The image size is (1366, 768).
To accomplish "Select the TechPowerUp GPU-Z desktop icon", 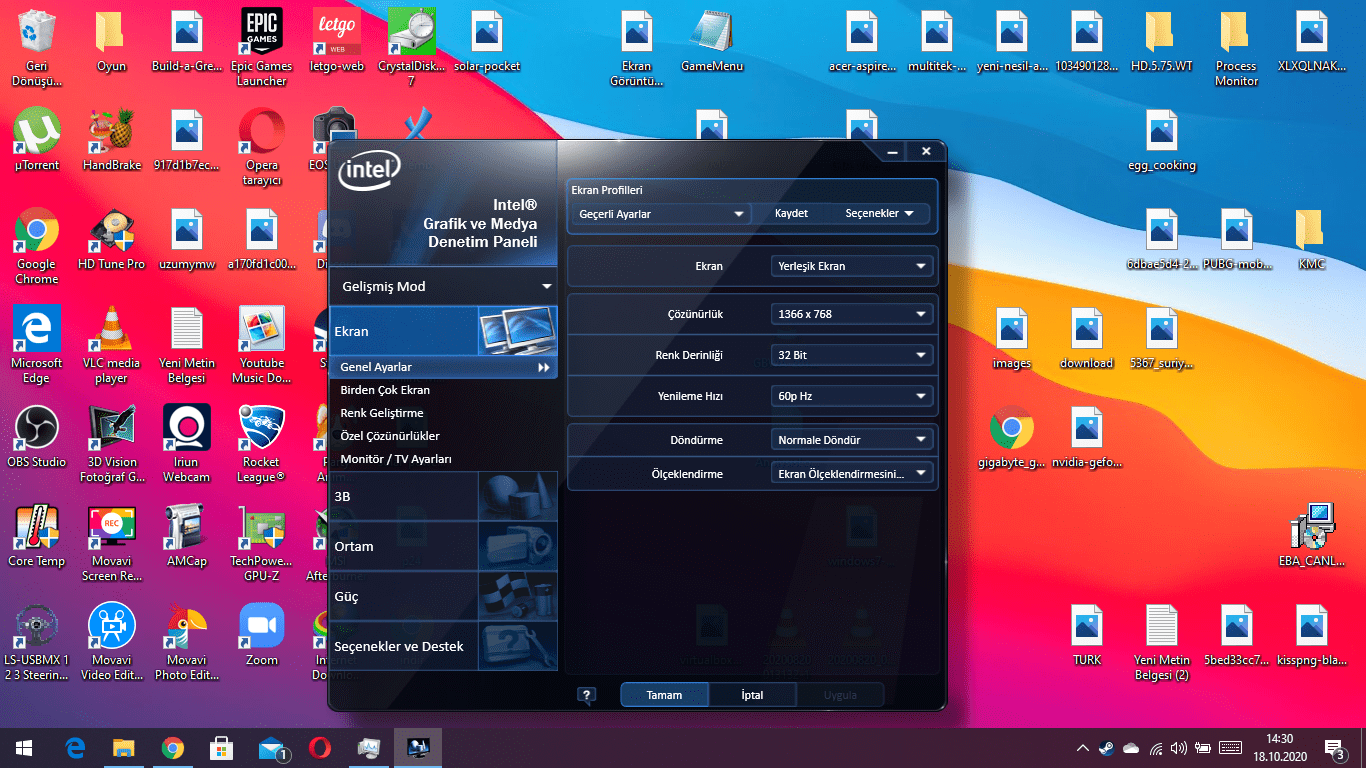I will click(262, 543).
